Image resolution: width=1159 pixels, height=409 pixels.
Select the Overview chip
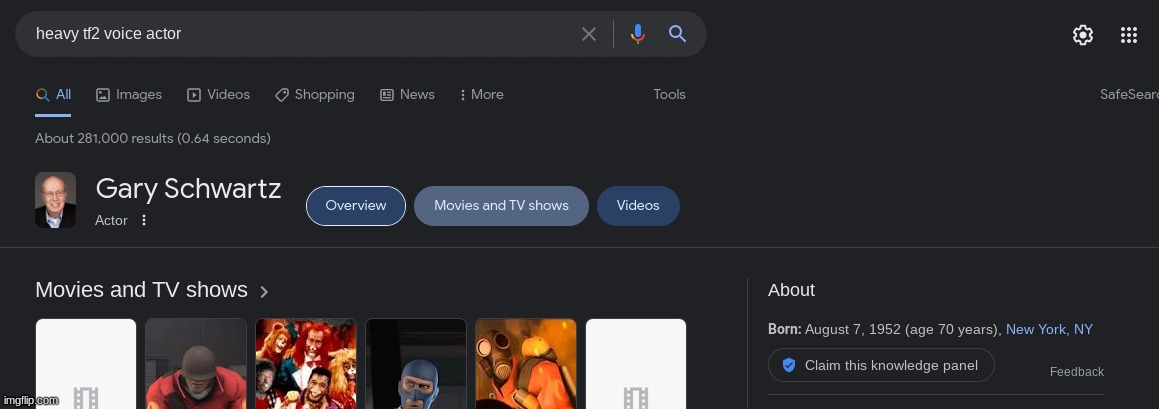point(356,206)
